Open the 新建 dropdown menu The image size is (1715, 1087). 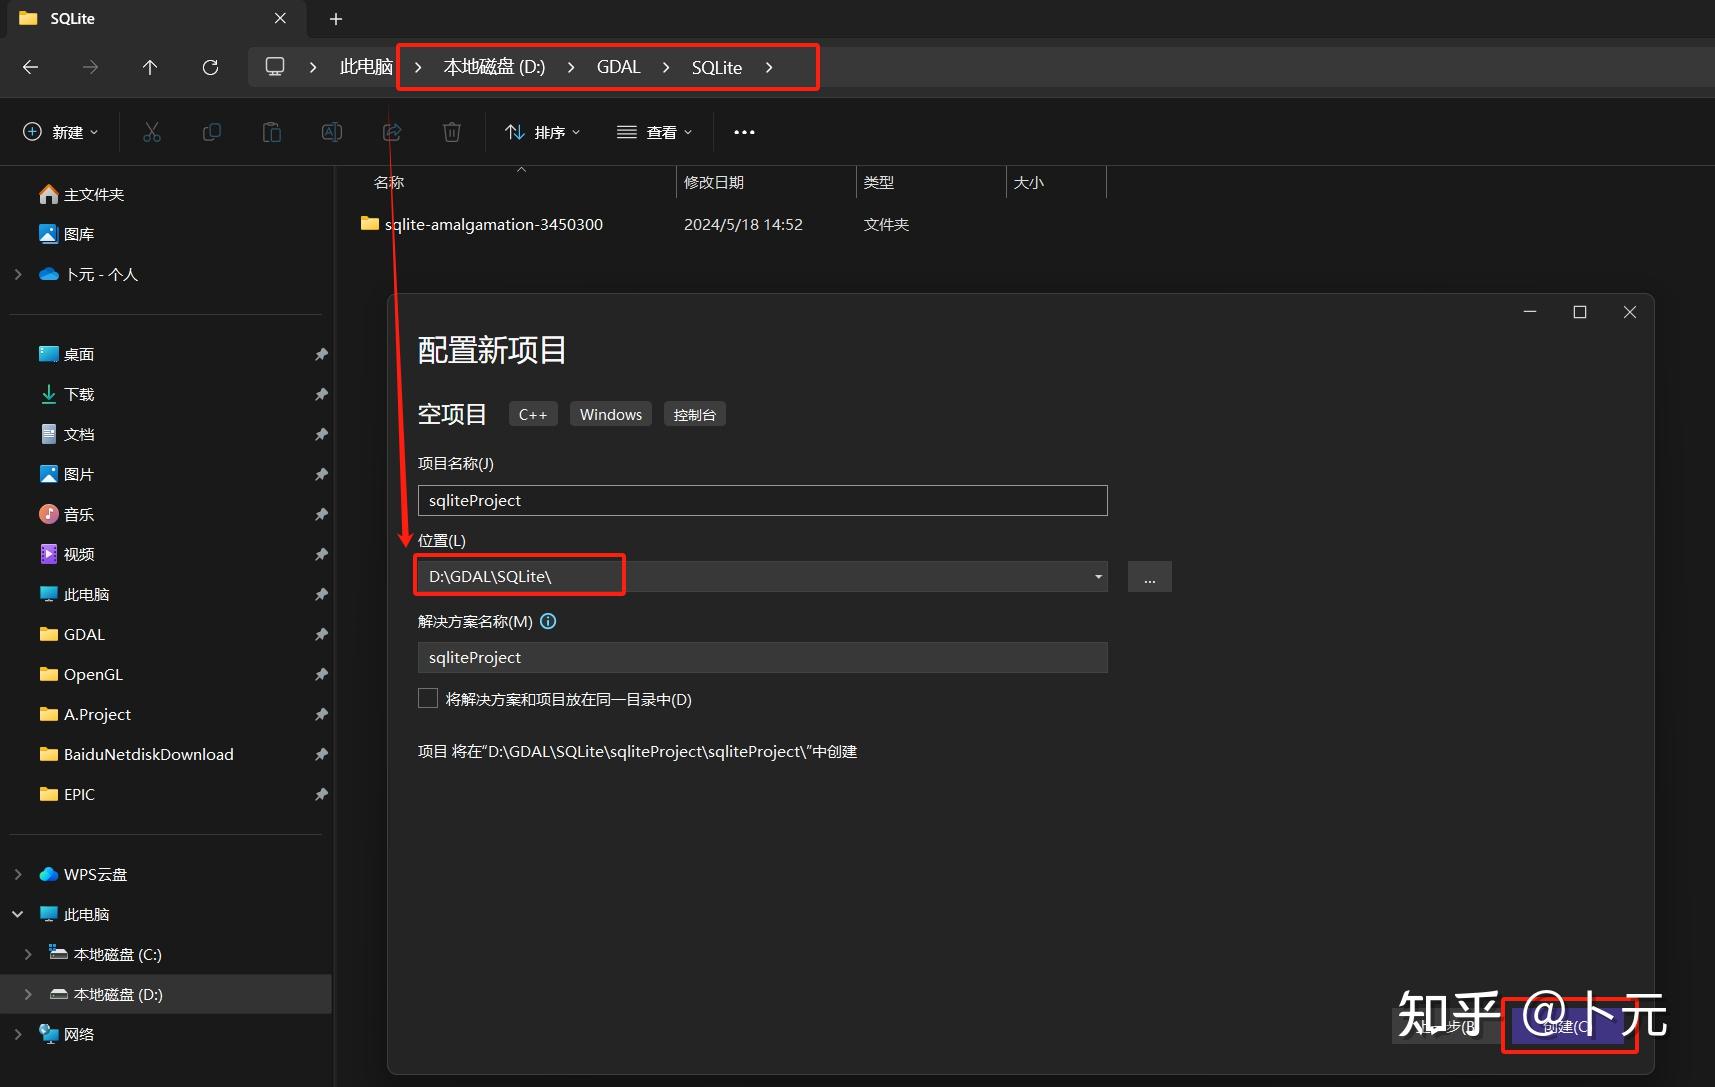(61, 132)
